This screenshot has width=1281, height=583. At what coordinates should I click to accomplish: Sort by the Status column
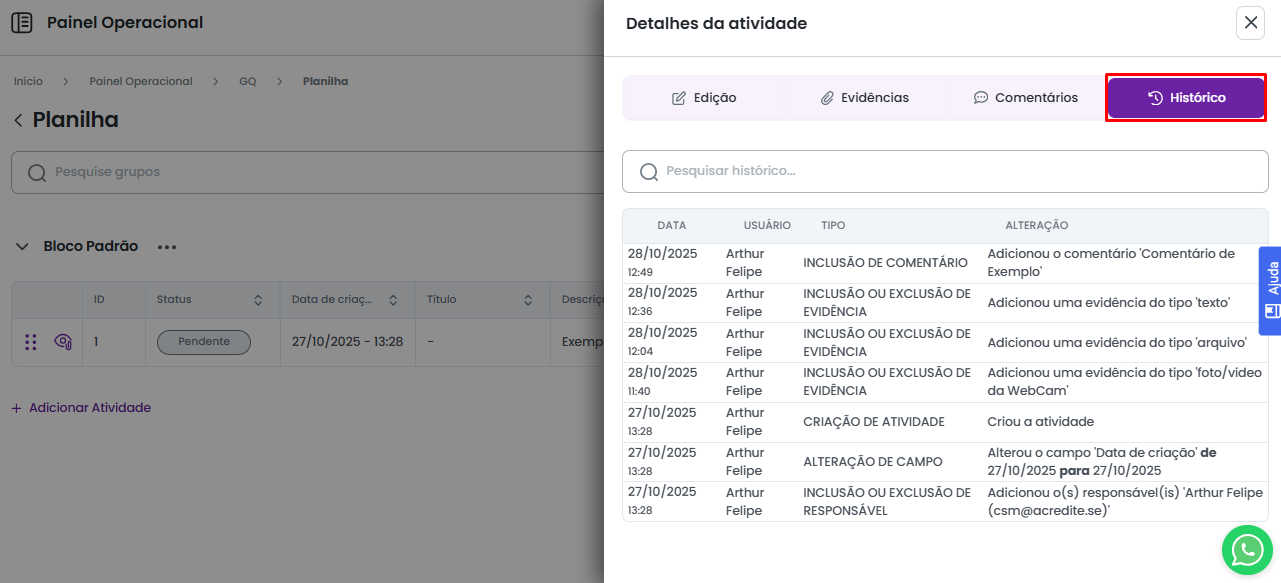pyautogui.click(x=258, y=300)
